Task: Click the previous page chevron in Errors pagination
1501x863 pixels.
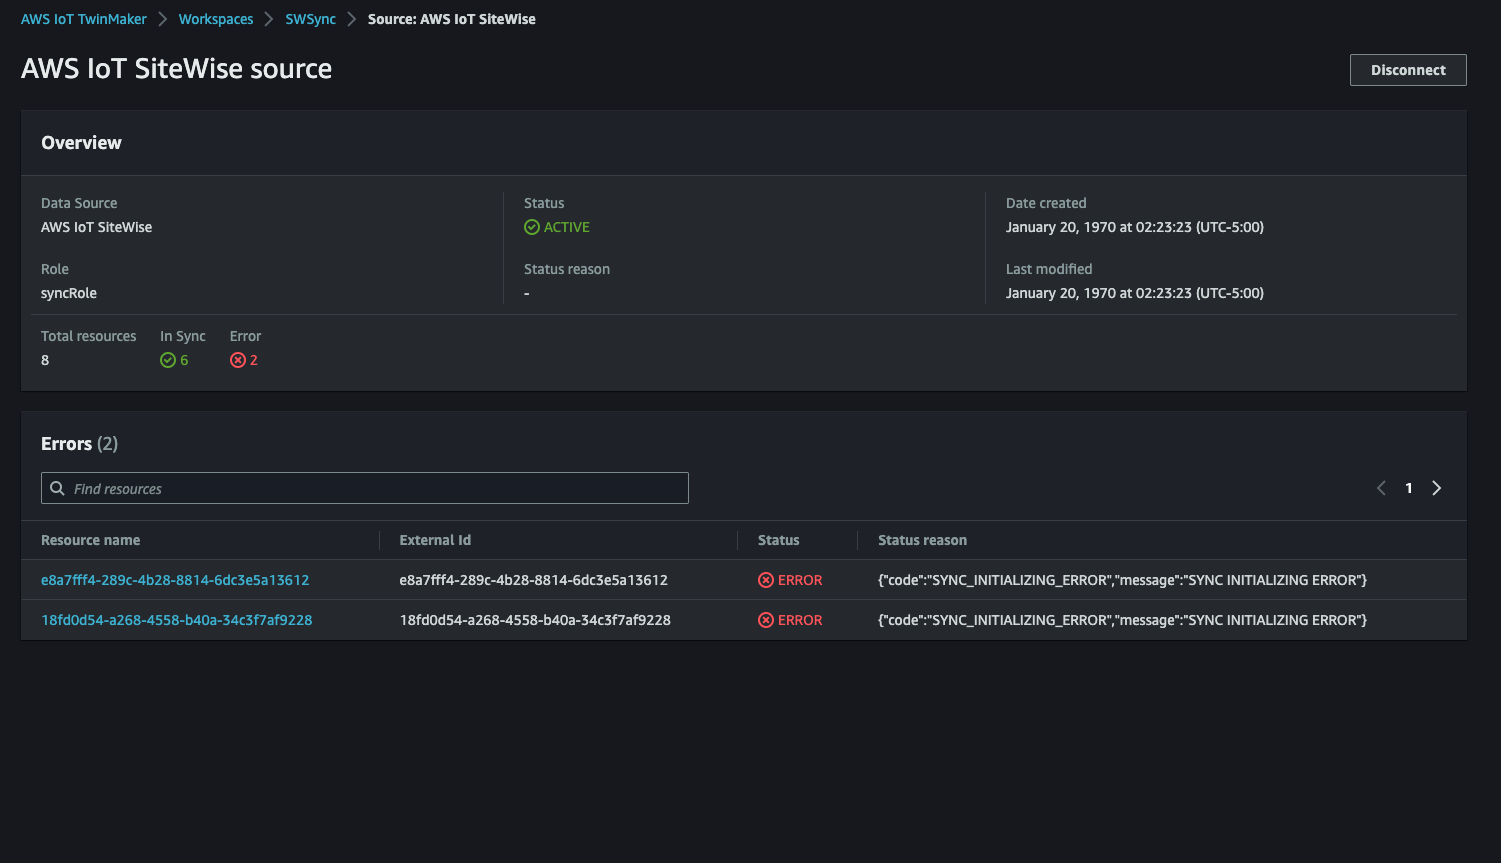Action: (x=1381, y=488)
